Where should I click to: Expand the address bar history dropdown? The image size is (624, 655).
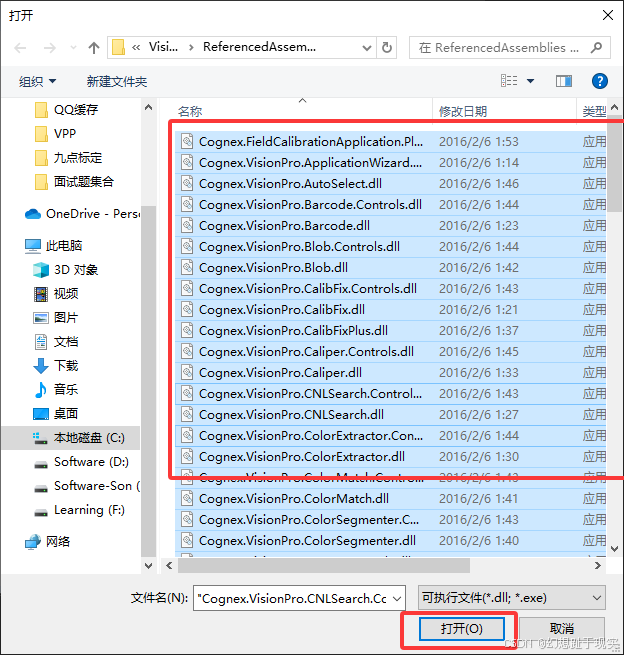pyautogui.click(x=367, y=48)
